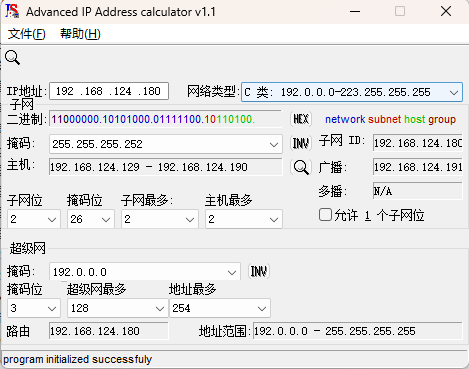Click the first IP octet 192 field
The width and height of the screenshot is (469, 369).
65,91
